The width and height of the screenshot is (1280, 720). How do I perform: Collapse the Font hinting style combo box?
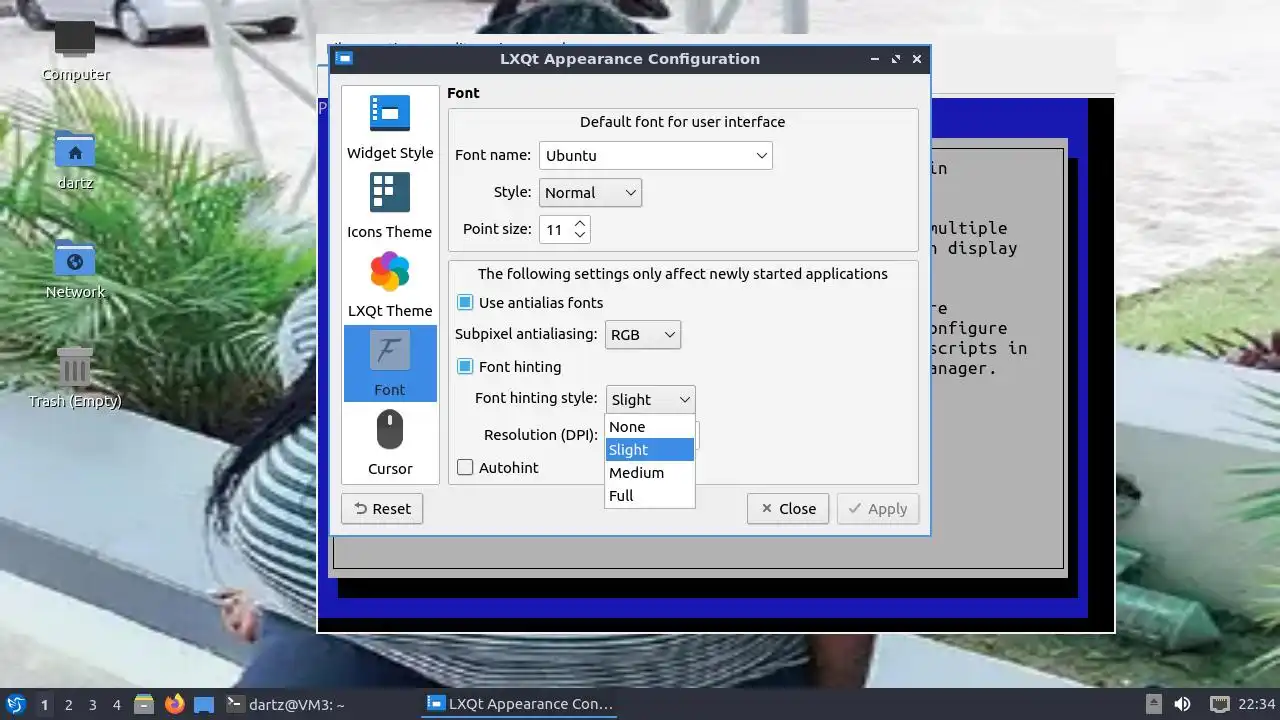click(x=650, y=399)
